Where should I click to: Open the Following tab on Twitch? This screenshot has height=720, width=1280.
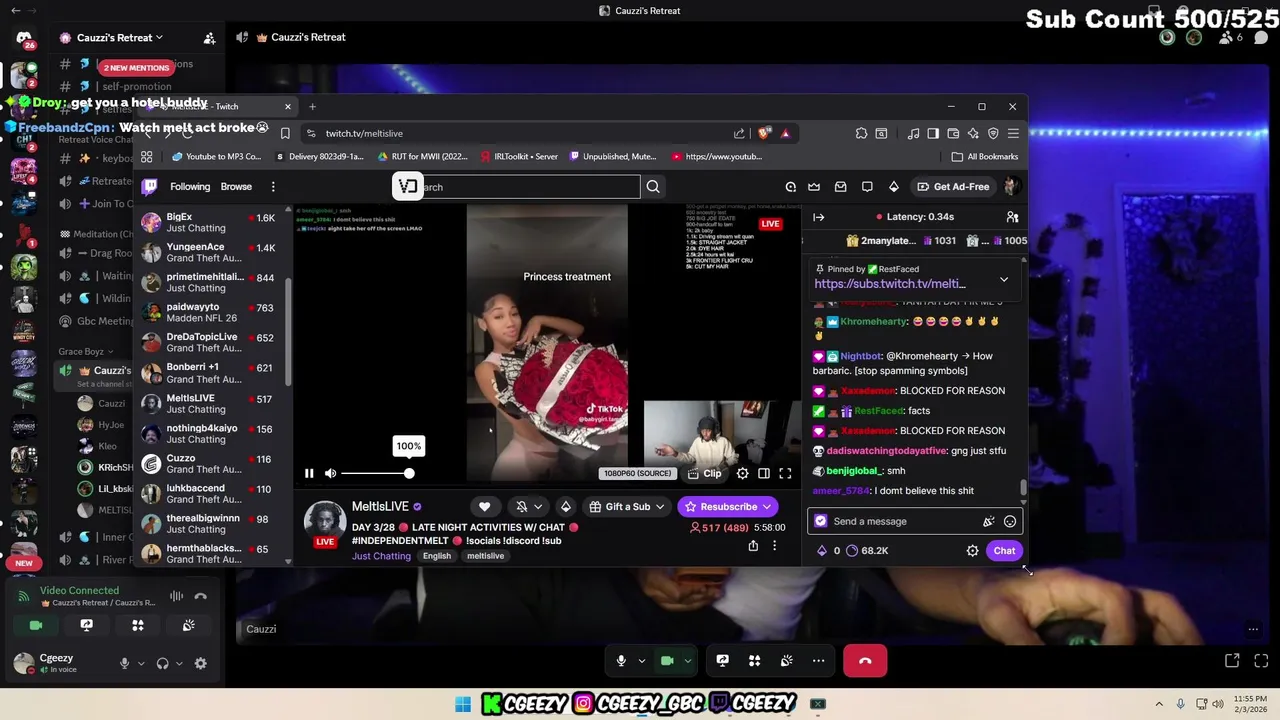(190, 187)
